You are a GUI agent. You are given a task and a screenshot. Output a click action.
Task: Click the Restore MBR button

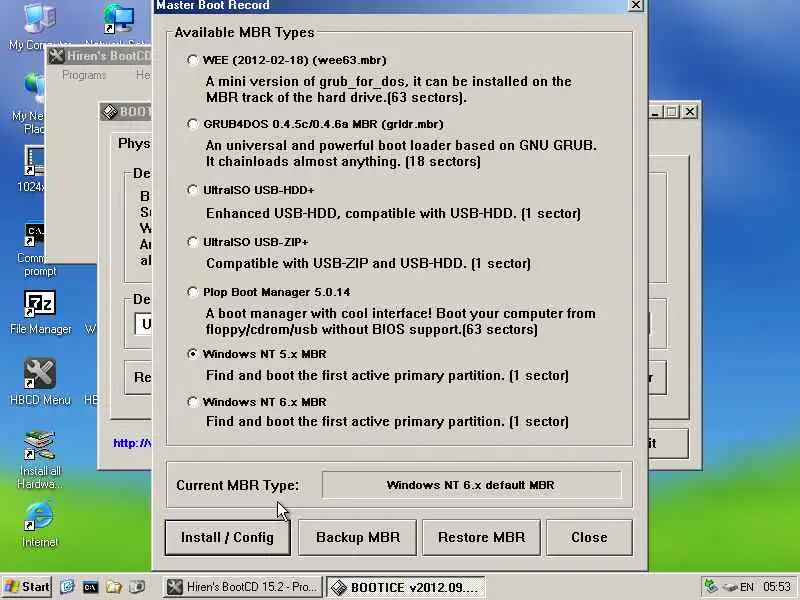pos(481,537)
